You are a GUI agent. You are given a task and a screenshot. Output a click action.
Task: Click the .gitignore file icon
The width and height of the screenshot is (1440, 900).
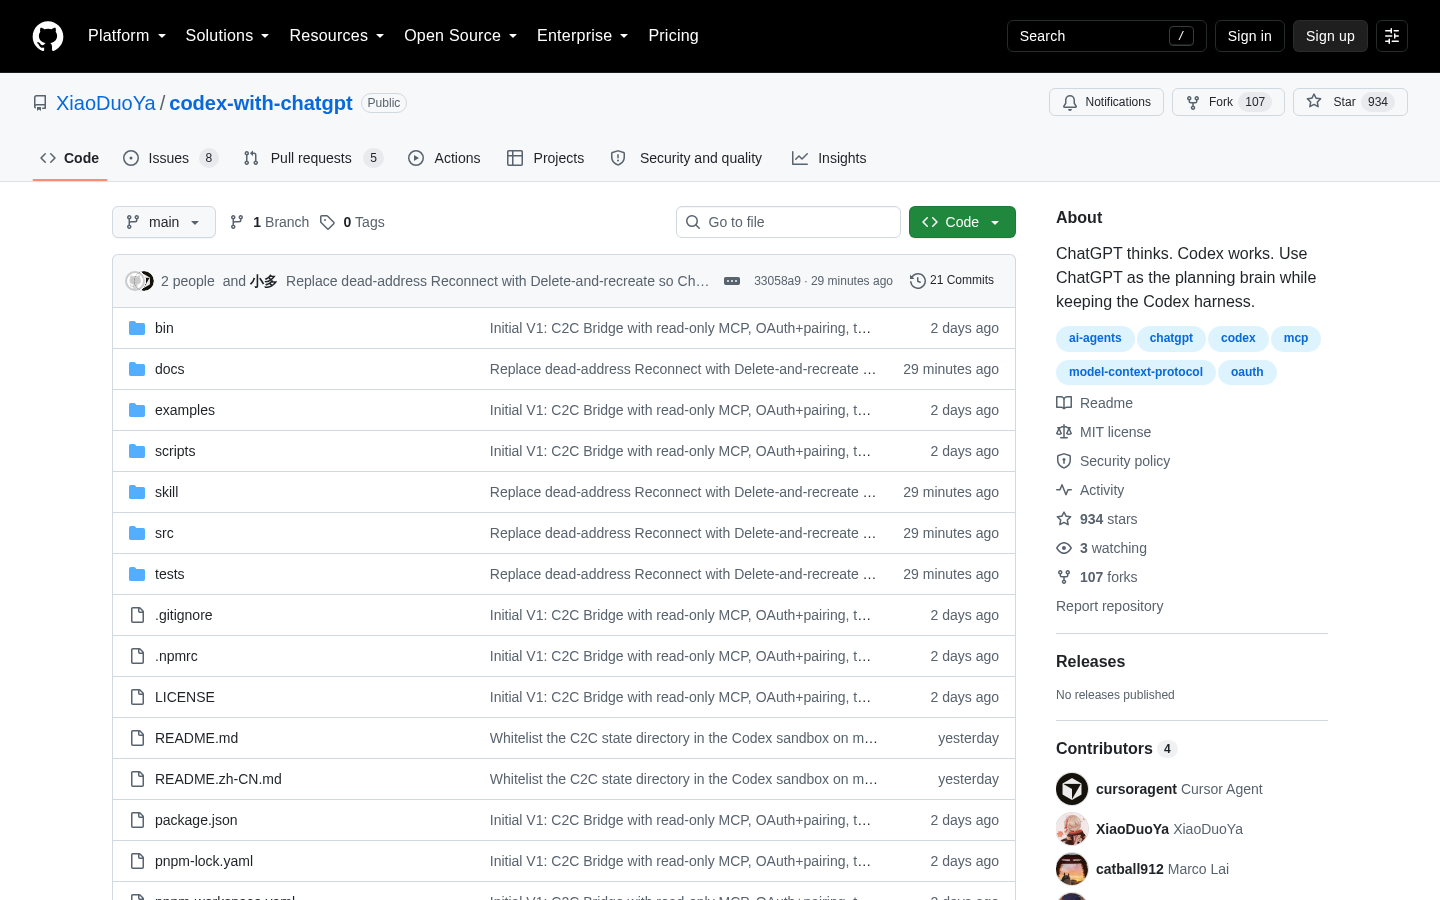click(x=137, y=615)
